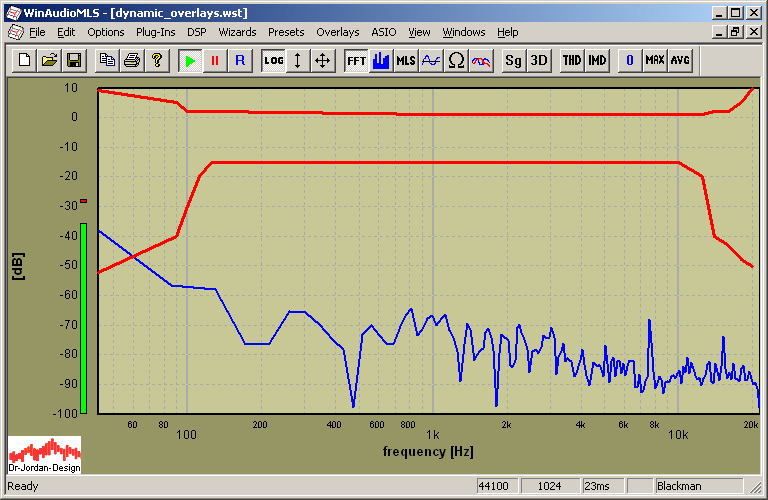Toggle the LOG frequency axis button

(x=273, y=60)
